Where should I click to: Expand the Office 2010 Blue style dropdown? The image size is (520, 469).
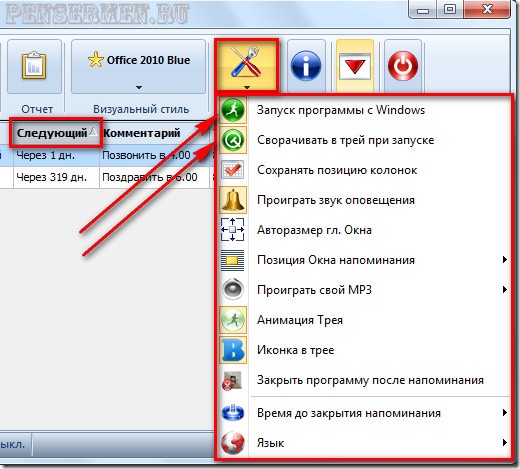(x=139, y=67)
